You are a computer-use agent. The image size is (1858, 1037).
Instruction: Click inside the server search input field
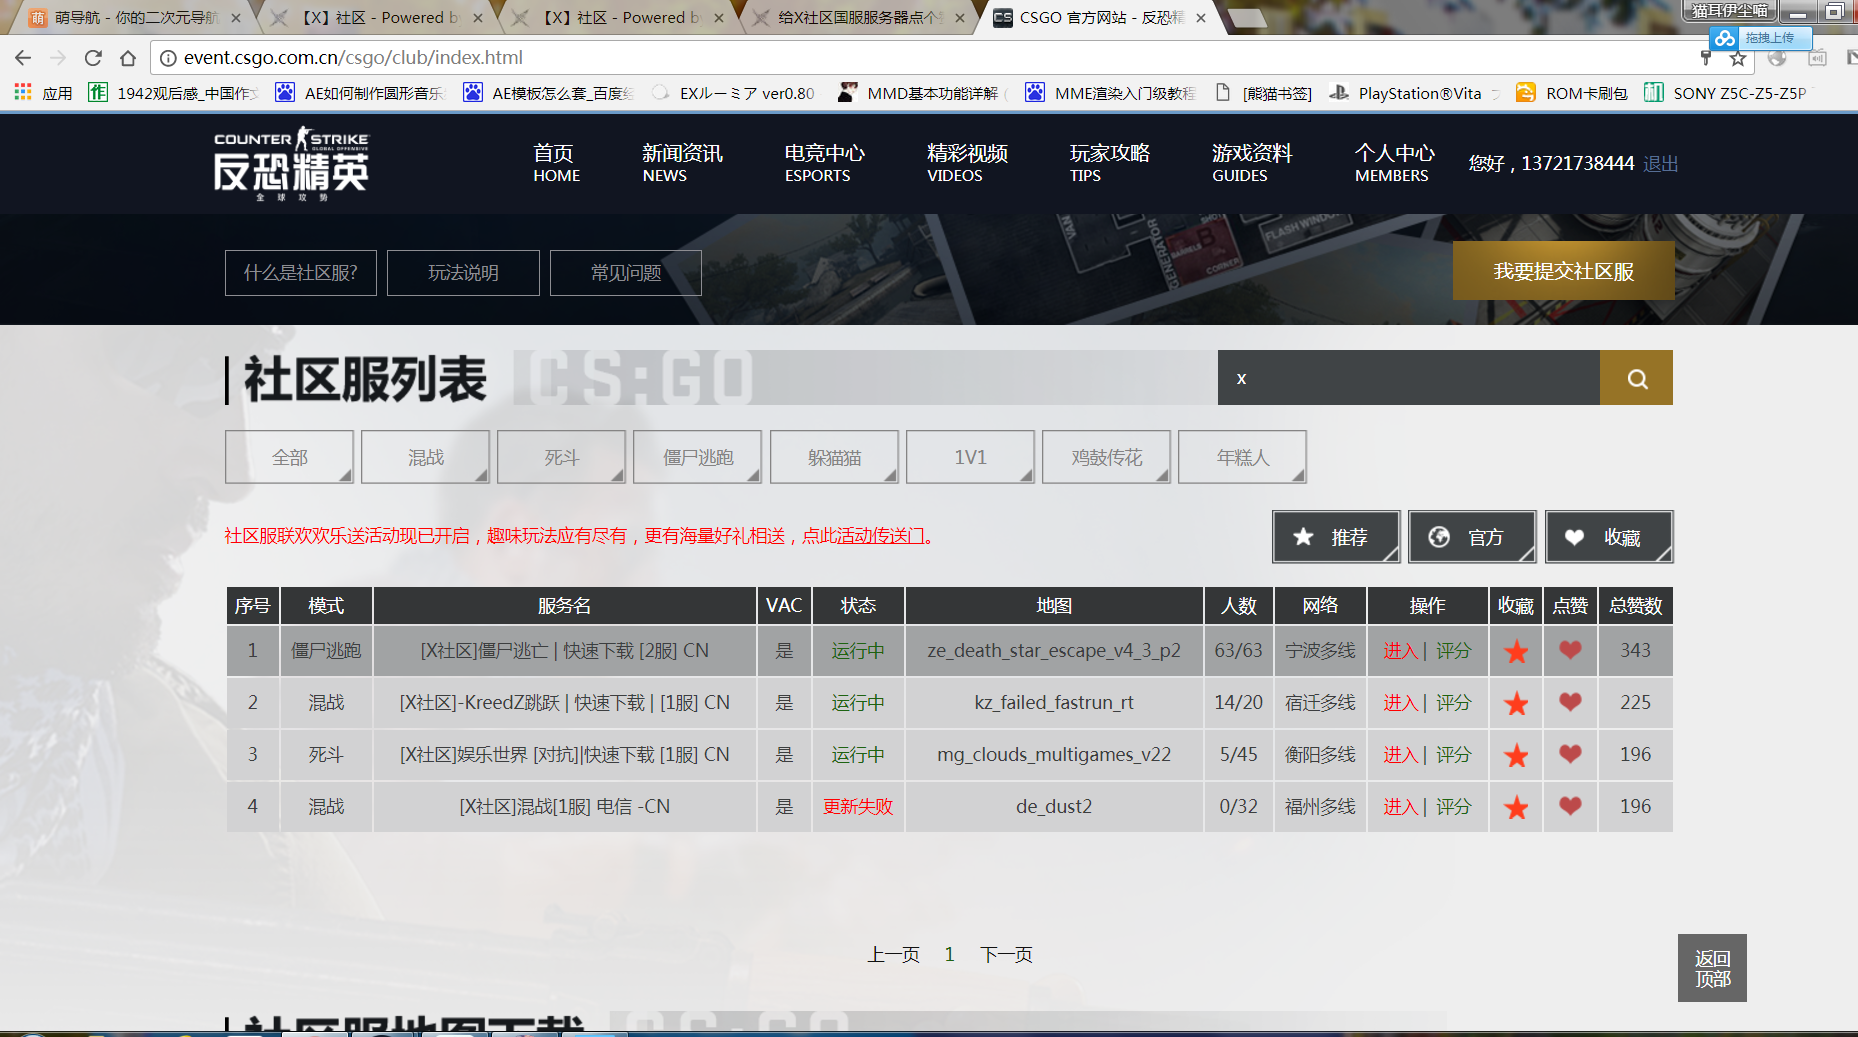pyautogui.click(x=1400, y=378)
